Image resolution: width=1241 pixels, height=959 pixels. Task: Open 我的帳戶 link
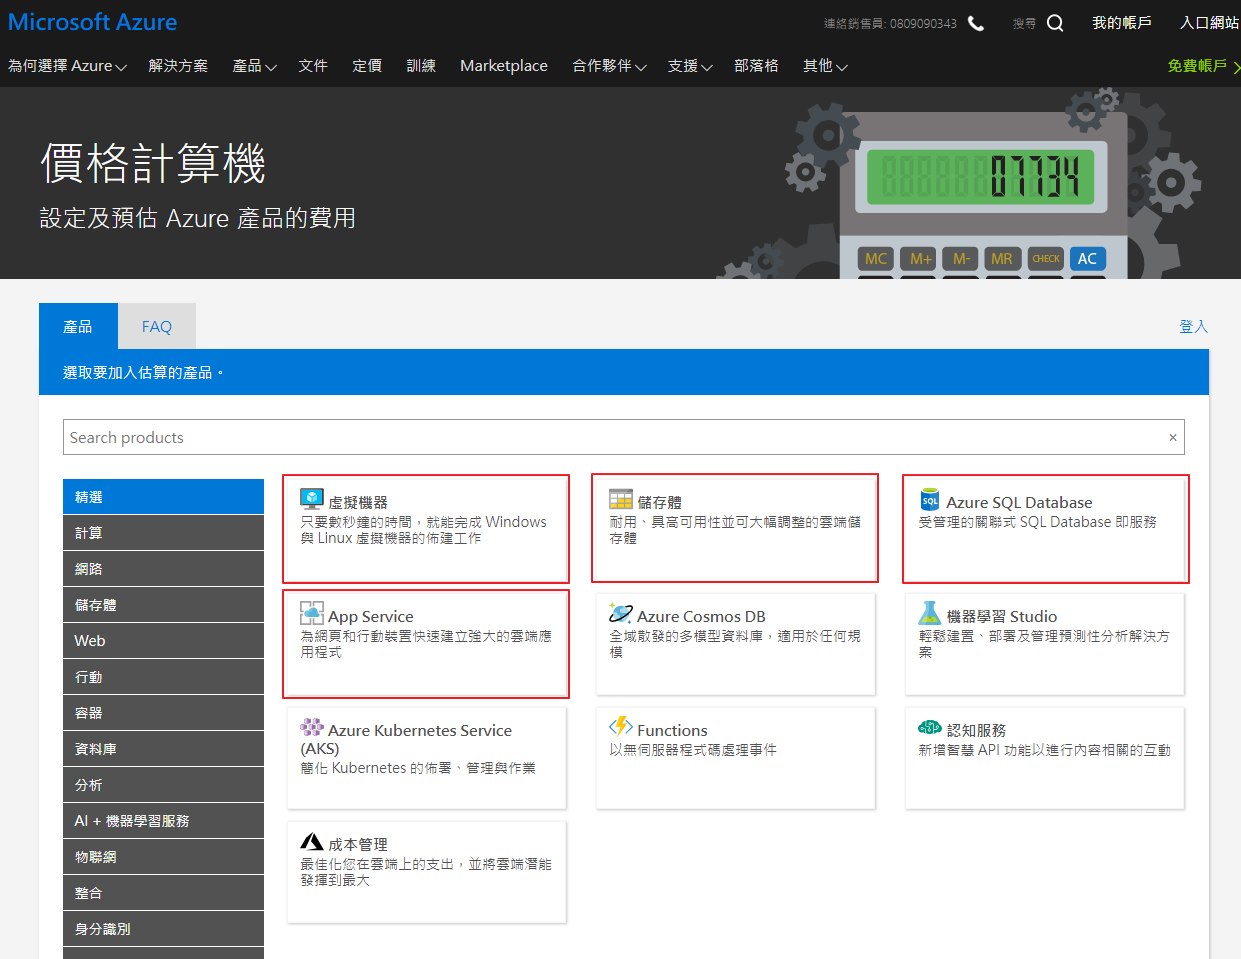coord(1121,23)
